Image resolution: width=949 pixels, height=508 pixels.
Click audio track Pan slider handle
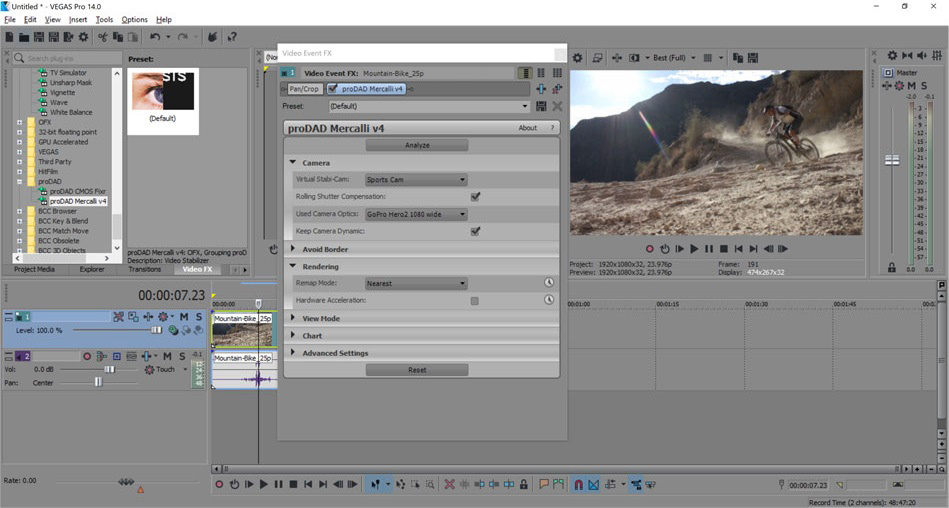tap(98, 383)
